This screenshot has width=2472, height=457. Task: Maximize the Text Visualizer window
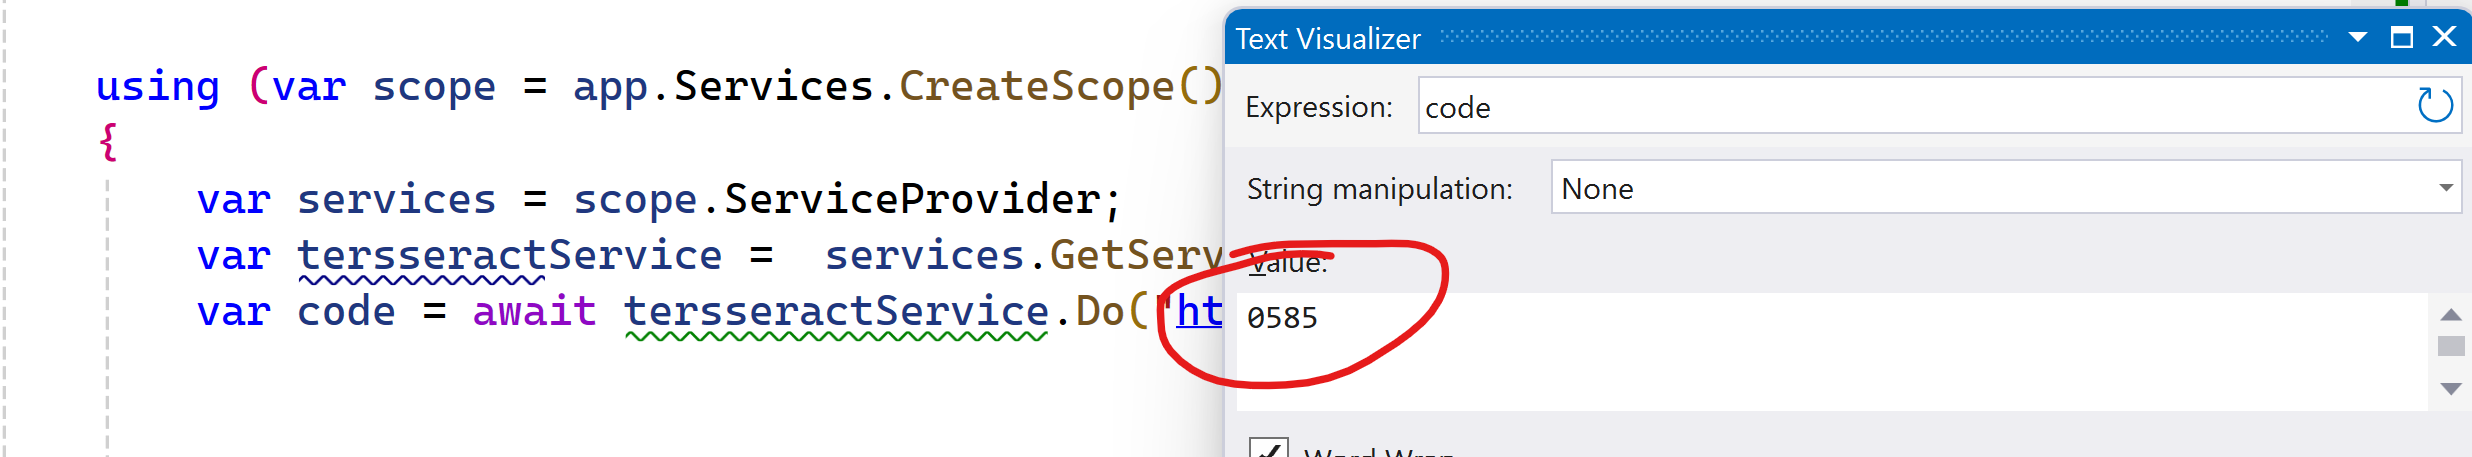(2401, 37)
